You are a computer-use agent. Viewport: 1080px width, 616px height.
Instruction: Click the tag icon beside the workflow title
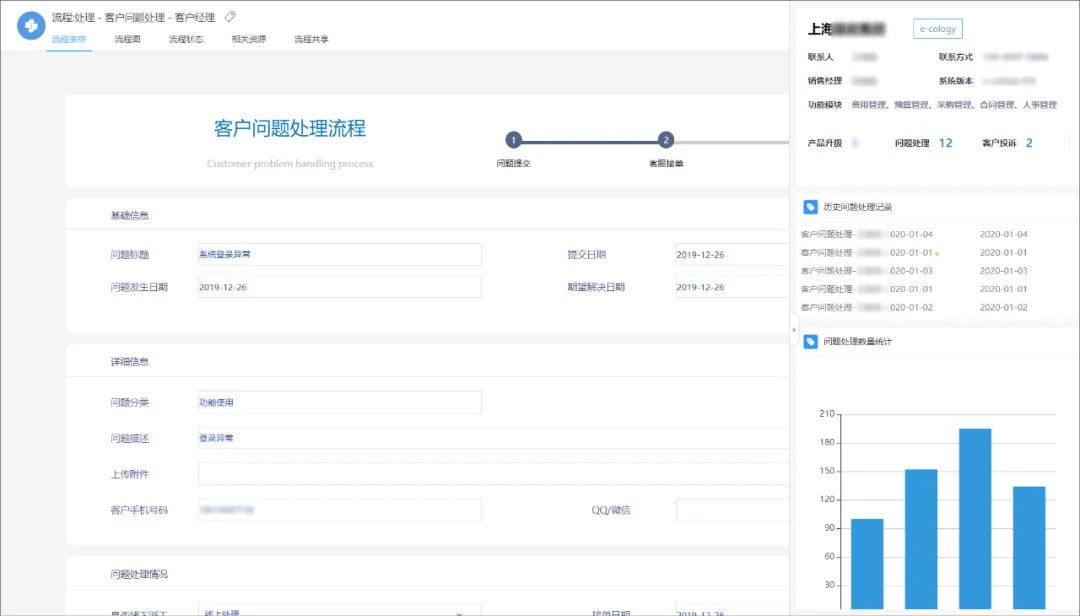pyautogui.click(x=230, y=17)
